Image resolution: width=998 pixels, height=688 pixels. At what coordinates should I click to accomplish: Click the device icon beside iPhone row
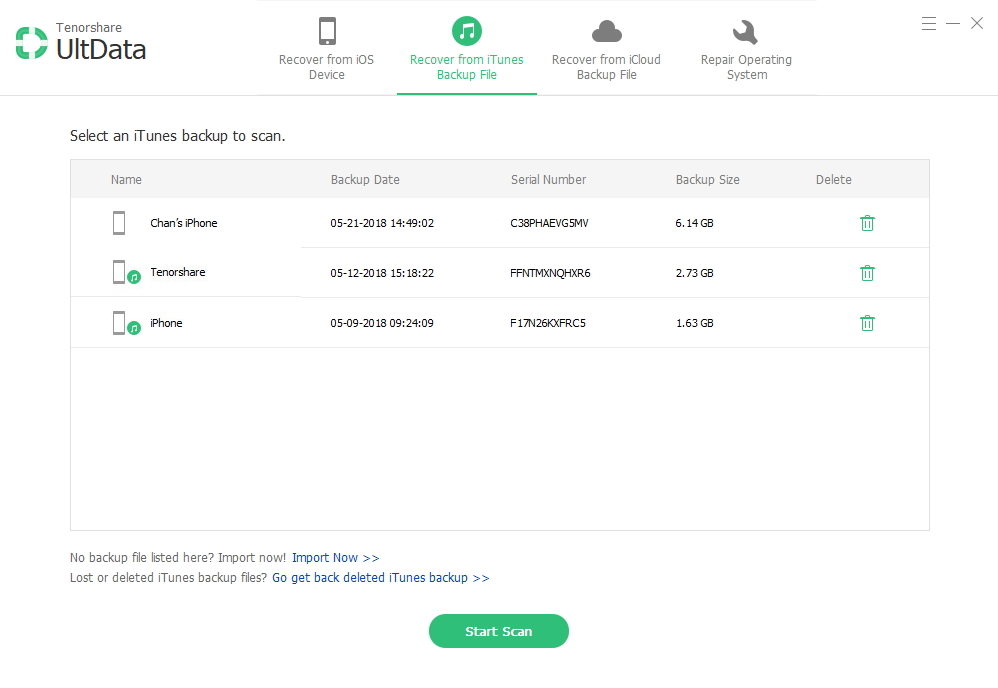pos(126,323)
